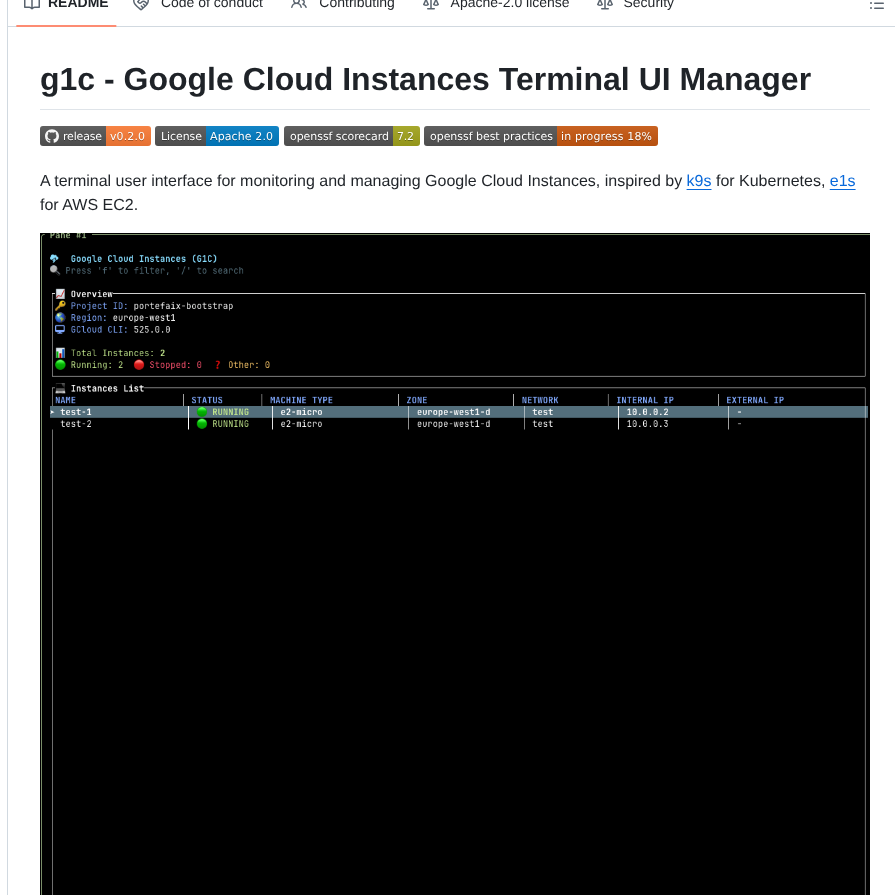This screenshot has height=895, width=895.
Task: Click the scales icon beside Apache-2.0 license
Action: [x=431, y=4]
